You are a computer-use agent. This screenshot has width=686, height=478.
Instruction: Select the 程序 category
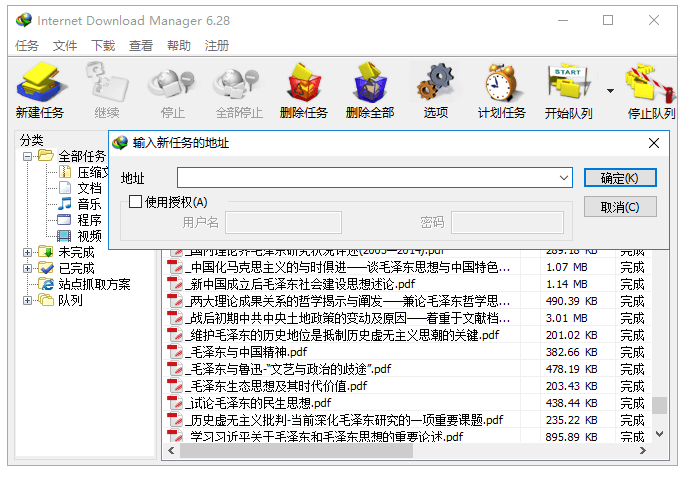(89, 220)
